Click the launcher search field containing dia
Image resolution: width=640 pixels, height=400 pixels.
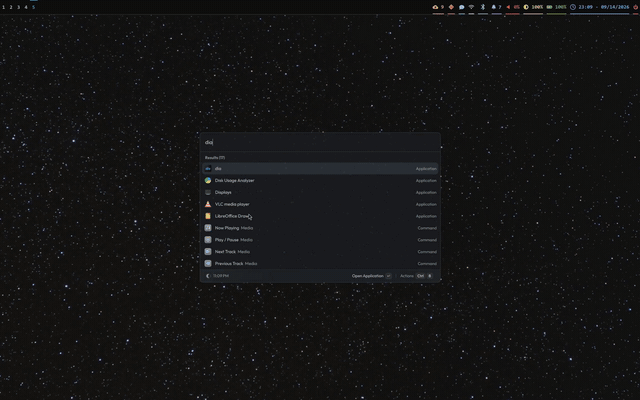point(320,142)
